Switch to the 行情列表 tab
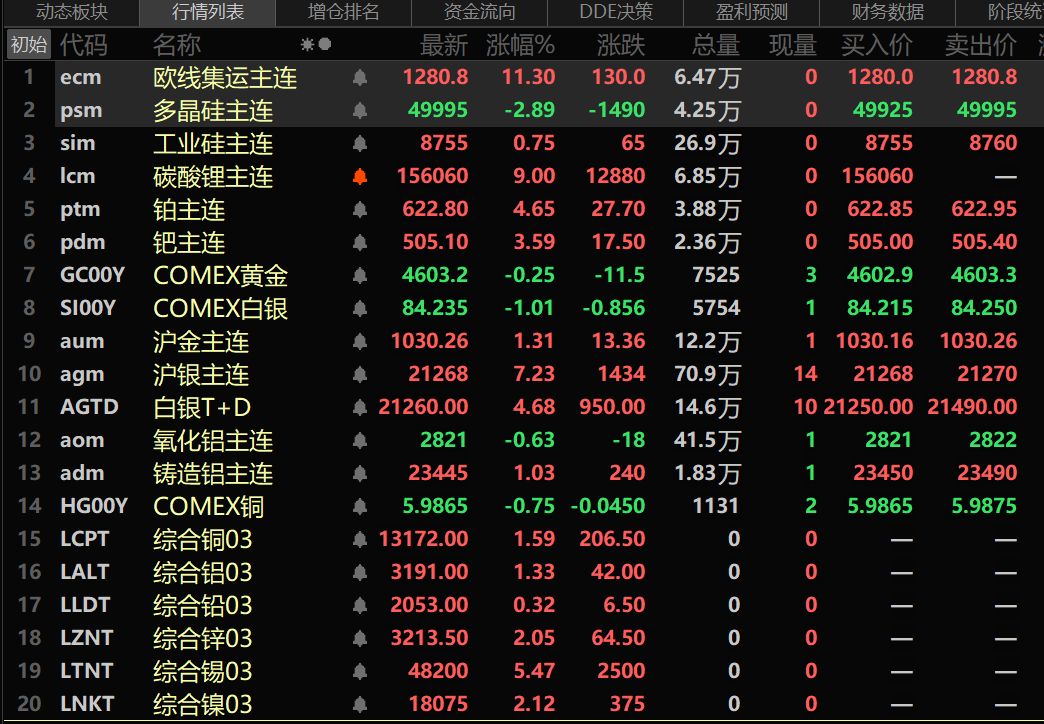Viewport: 1044px width, 724px height. click(x=208, y=12)
